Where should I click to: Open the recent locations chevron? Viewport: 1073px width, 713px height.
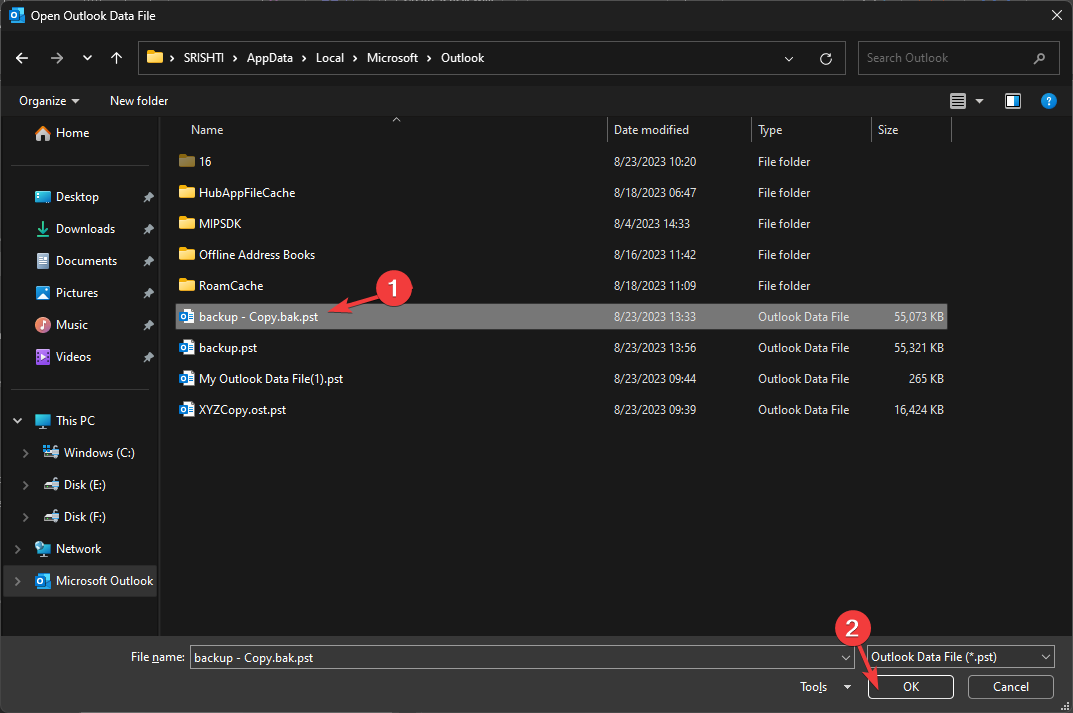87,58
